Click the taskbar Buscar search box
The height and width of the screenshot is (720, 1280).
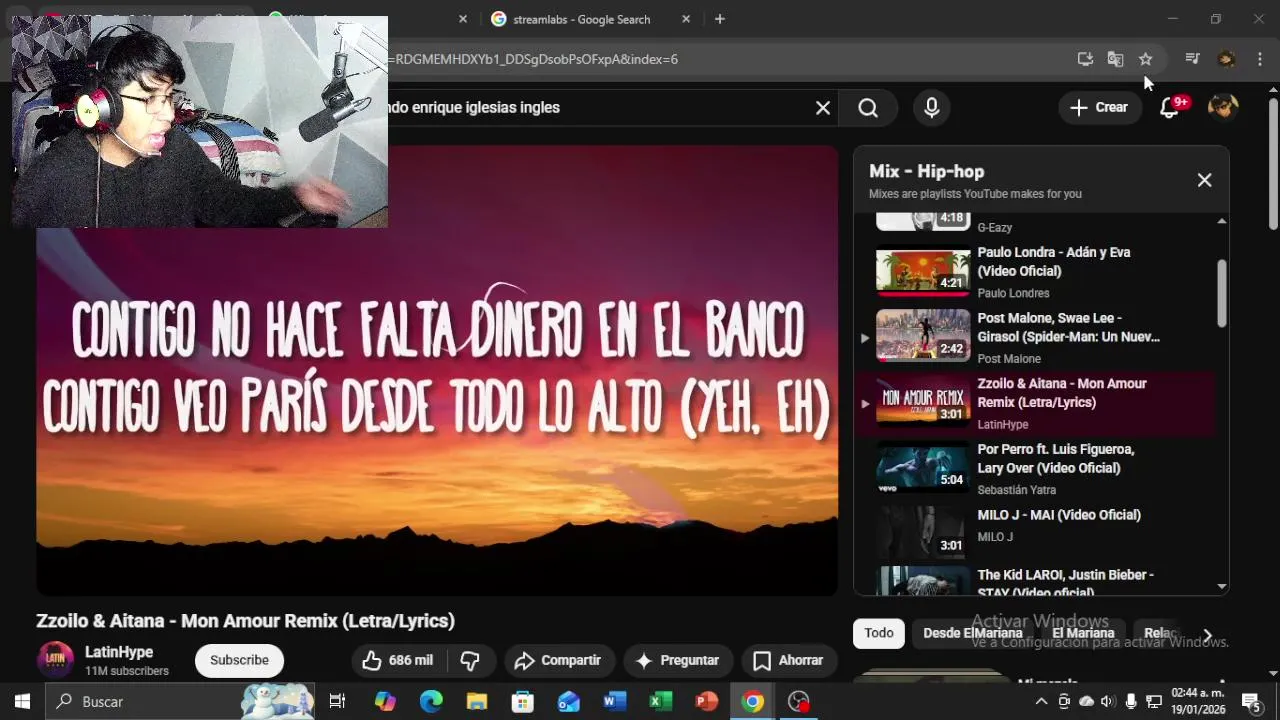[x=180, y=701]
